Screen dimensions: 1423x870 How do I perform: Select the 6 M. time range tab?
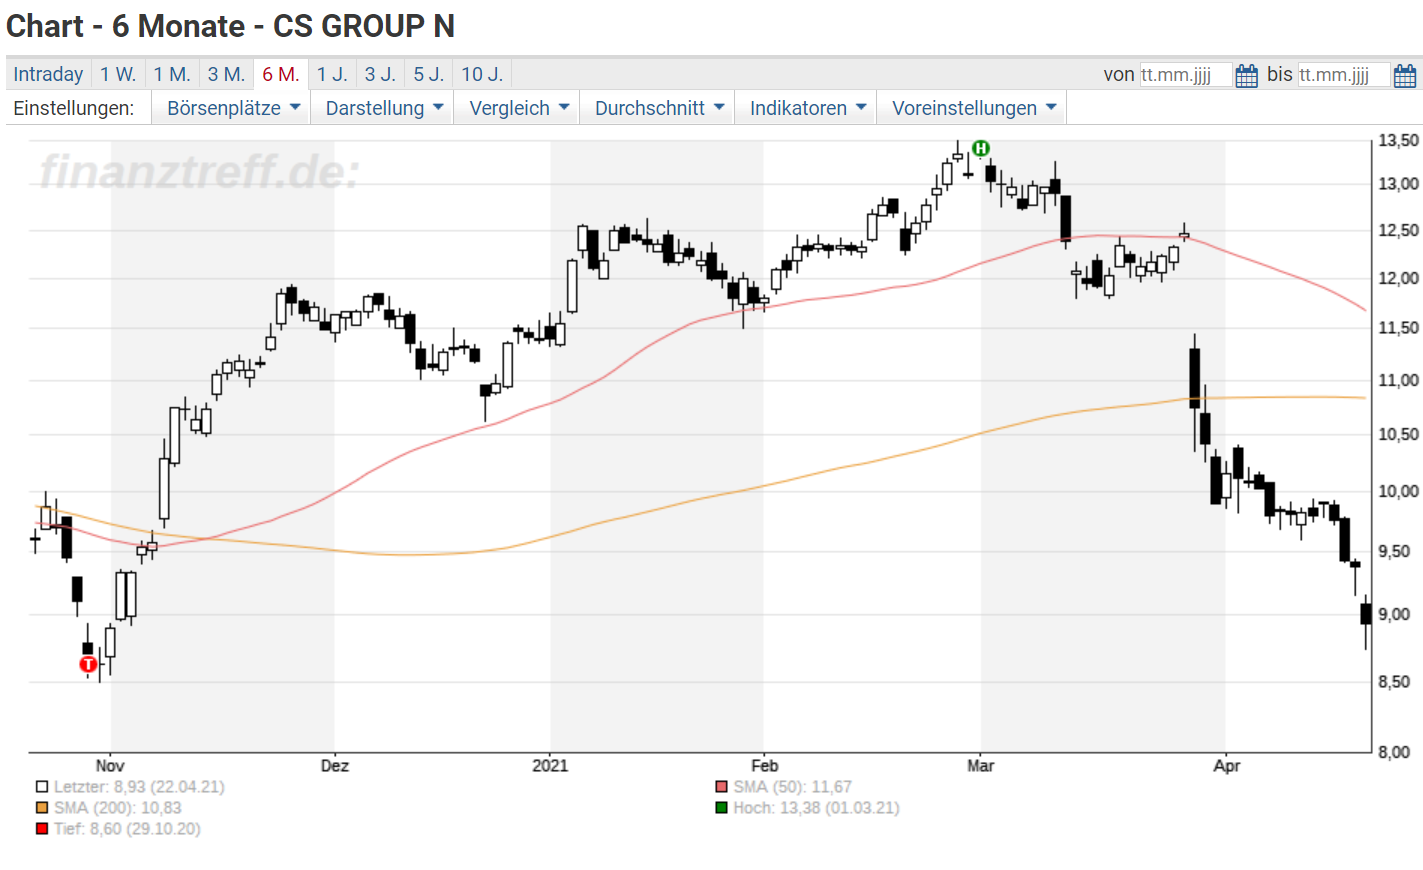[281, 74]
